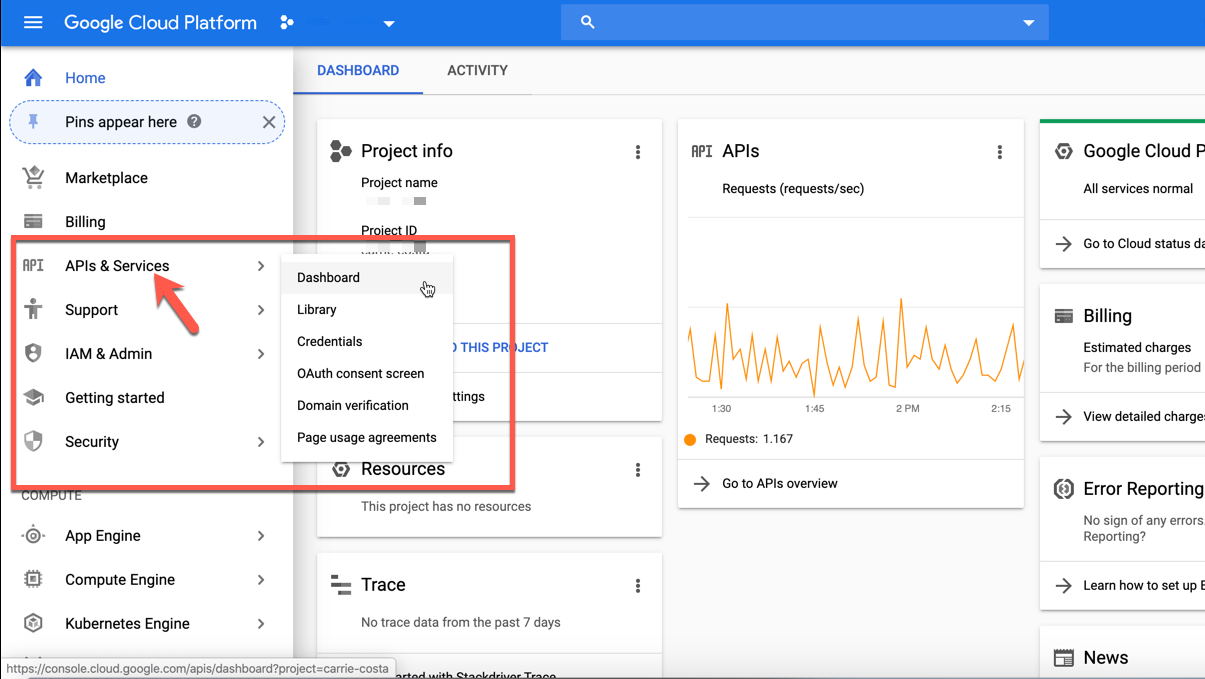Expand the Security submenu chevron
Image resolution: width=1205 pixels, height=679 pixels.
coord(260,442)
